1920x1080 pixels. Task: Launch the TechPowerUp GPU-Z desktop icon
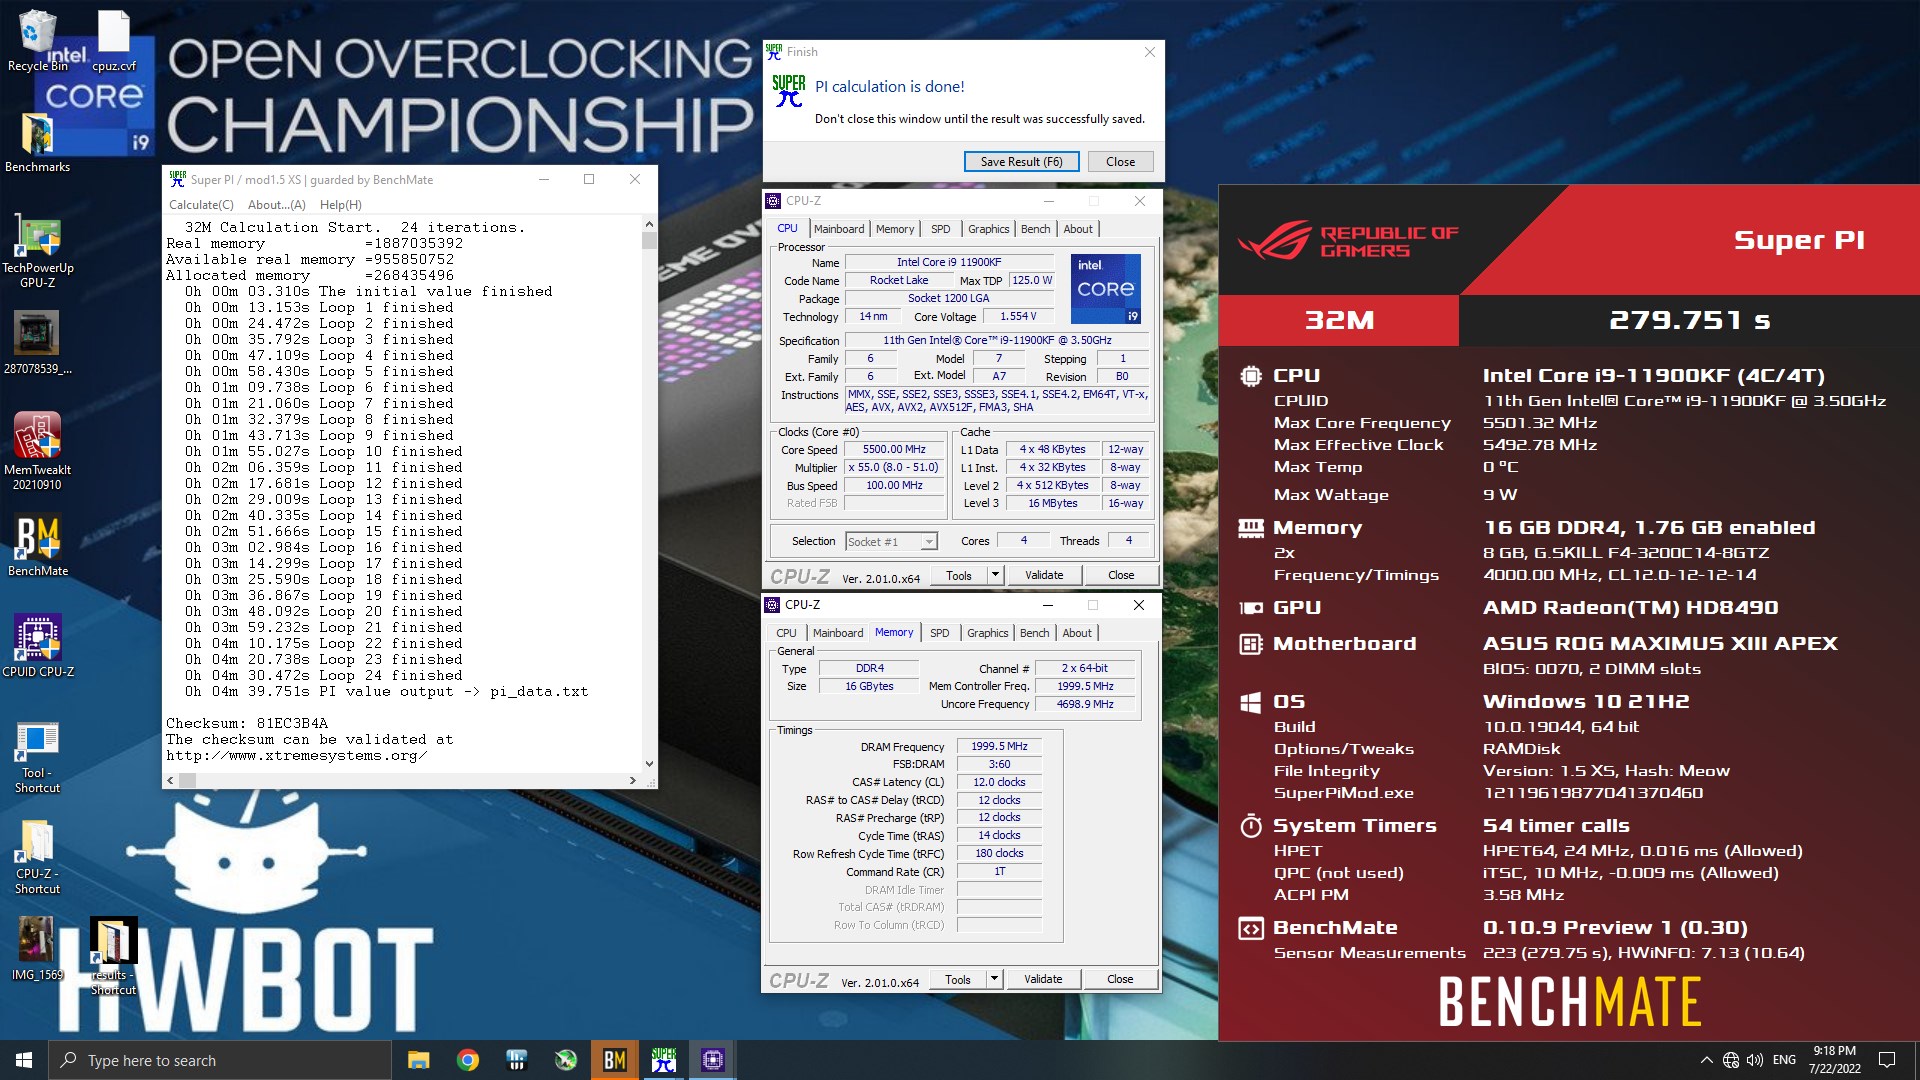click(37, 250)
